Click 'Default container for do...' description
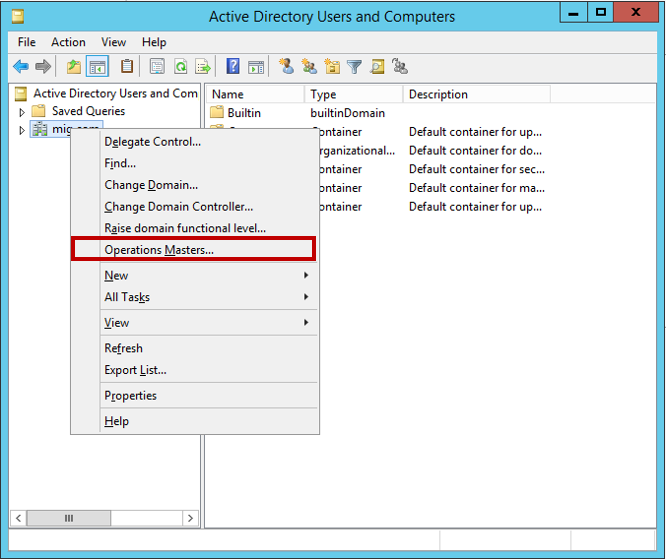Image resolution: width=666 pixels, height=559 pixels. click(x=475, y=150)
